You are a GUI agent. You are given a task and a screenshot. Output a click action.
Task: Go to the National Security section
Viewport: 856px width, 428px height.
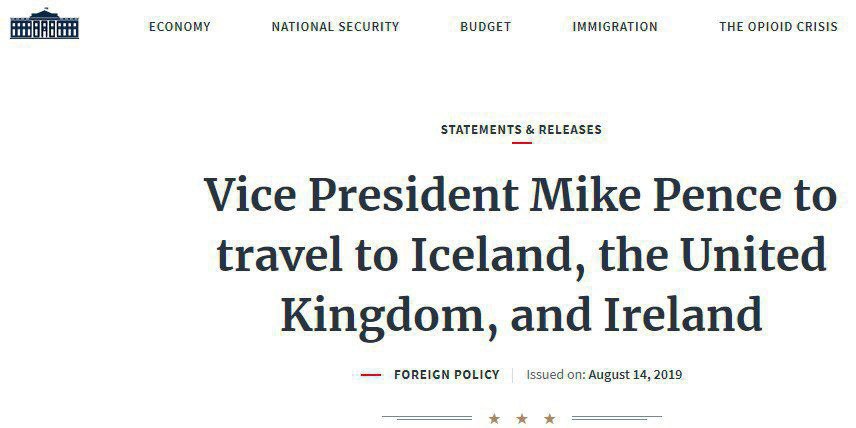point(335,27)
